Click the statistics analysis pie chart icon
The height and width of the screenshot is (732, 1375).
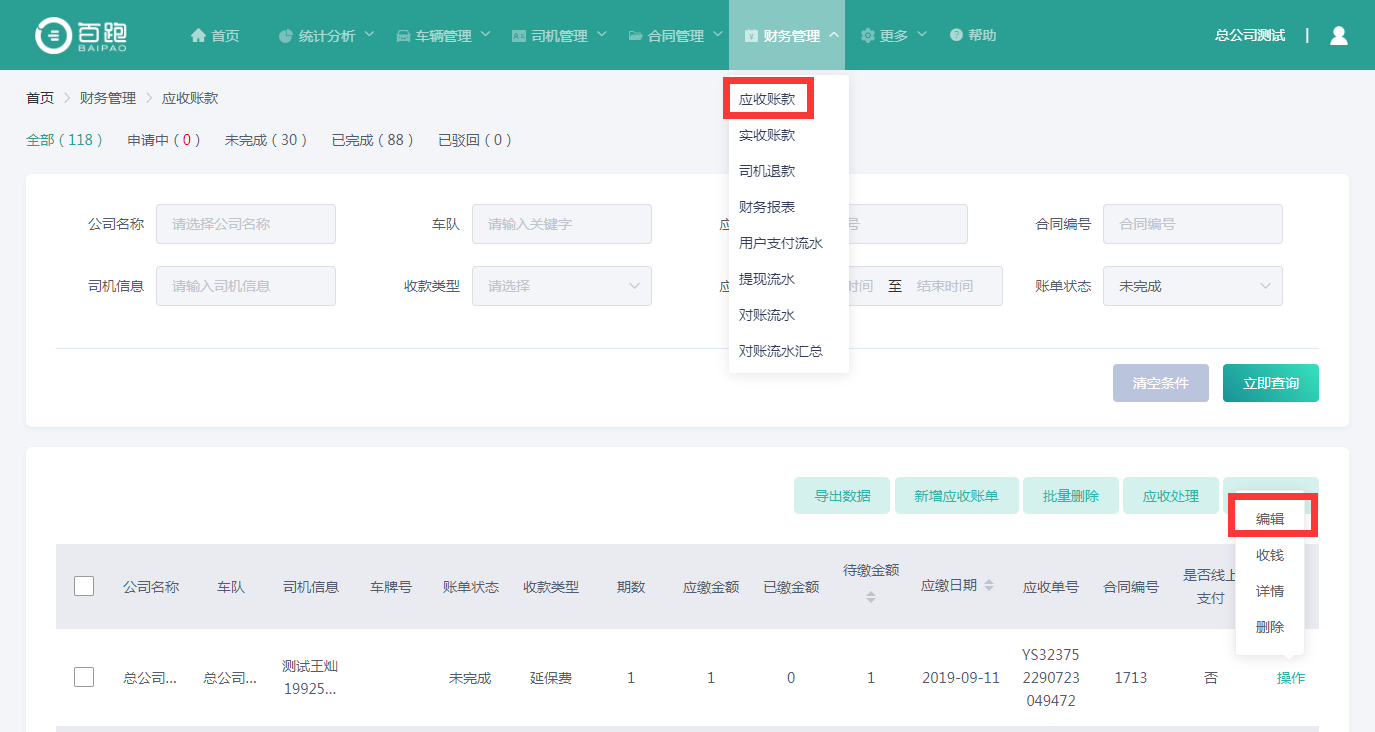(286, 36)
